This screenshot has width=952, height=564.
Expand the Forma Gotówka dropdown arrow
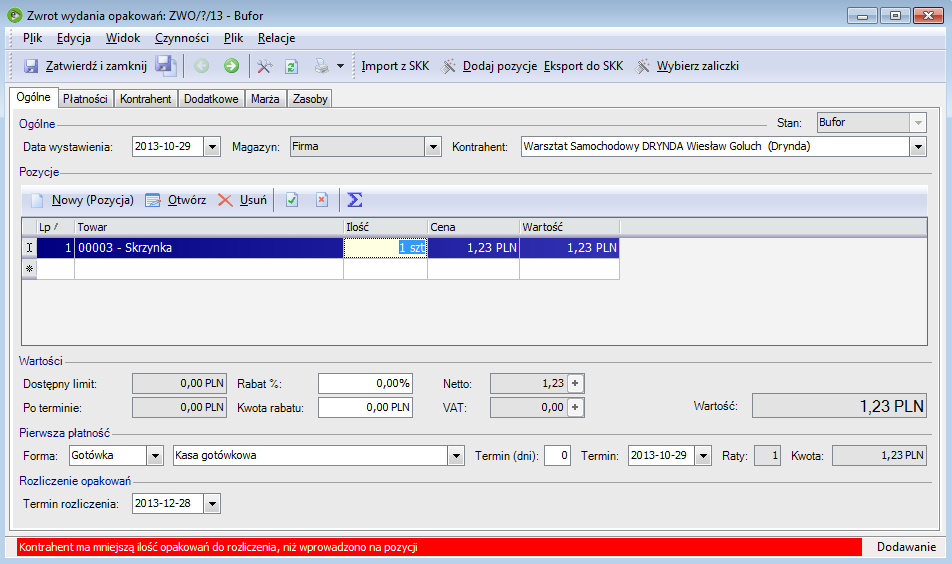point(155,456)
